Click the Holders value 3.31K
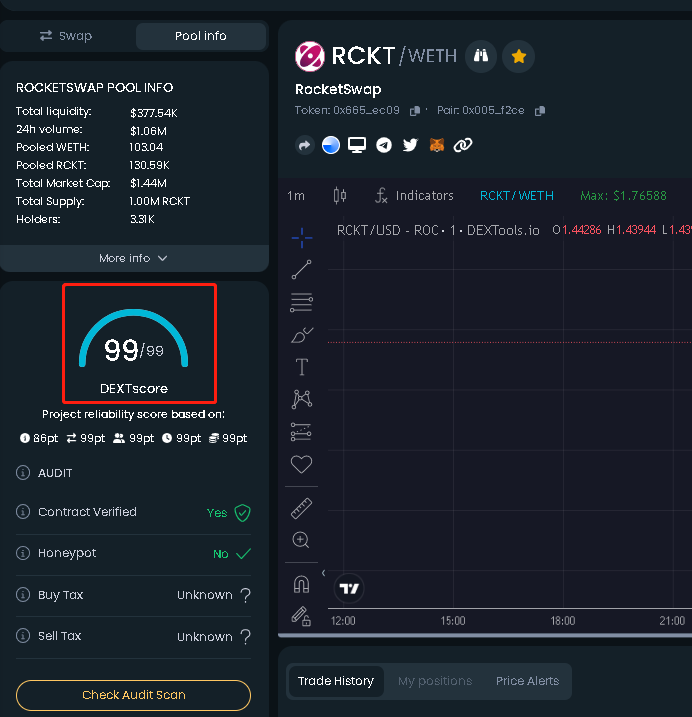Screen dimensions: 692x717 pyautogui.click(x=142, y=219)
